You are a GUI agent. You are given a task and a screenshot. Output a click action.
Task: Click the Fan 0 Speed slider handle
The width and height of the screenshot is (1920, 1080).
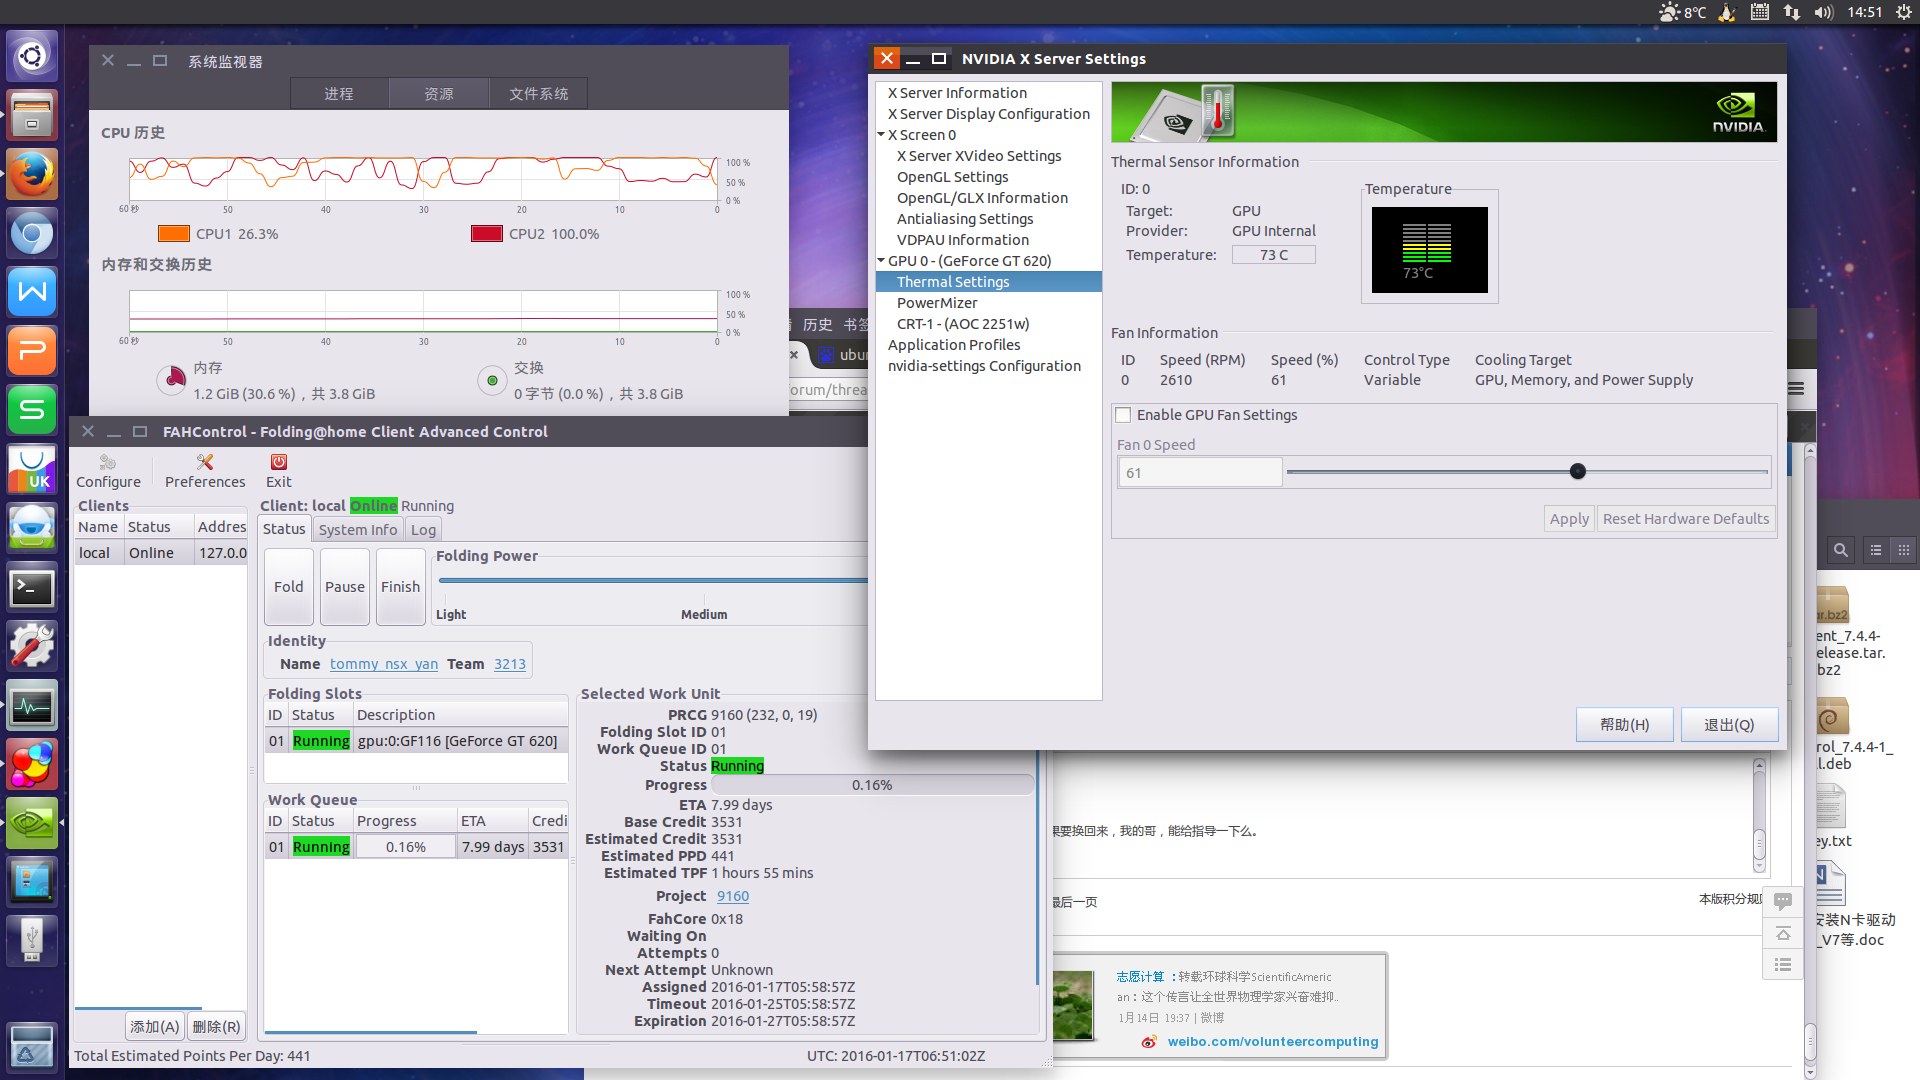click(x=1578, y=471)
